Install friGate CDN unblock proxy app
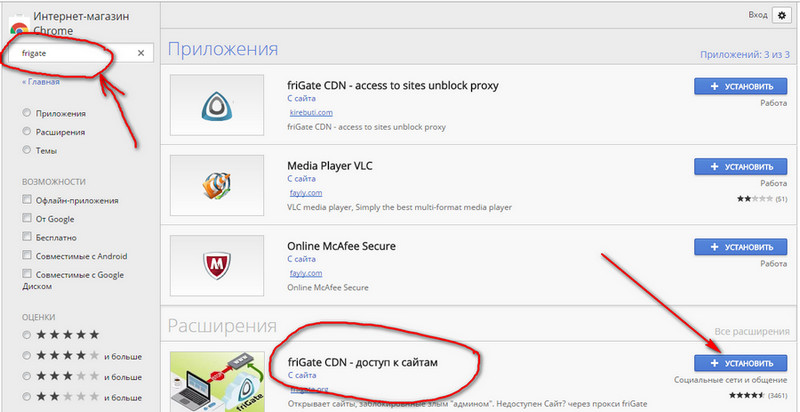The width and height of the screenshot is (800, 412). pyautogui.click(x=740, y=87)
